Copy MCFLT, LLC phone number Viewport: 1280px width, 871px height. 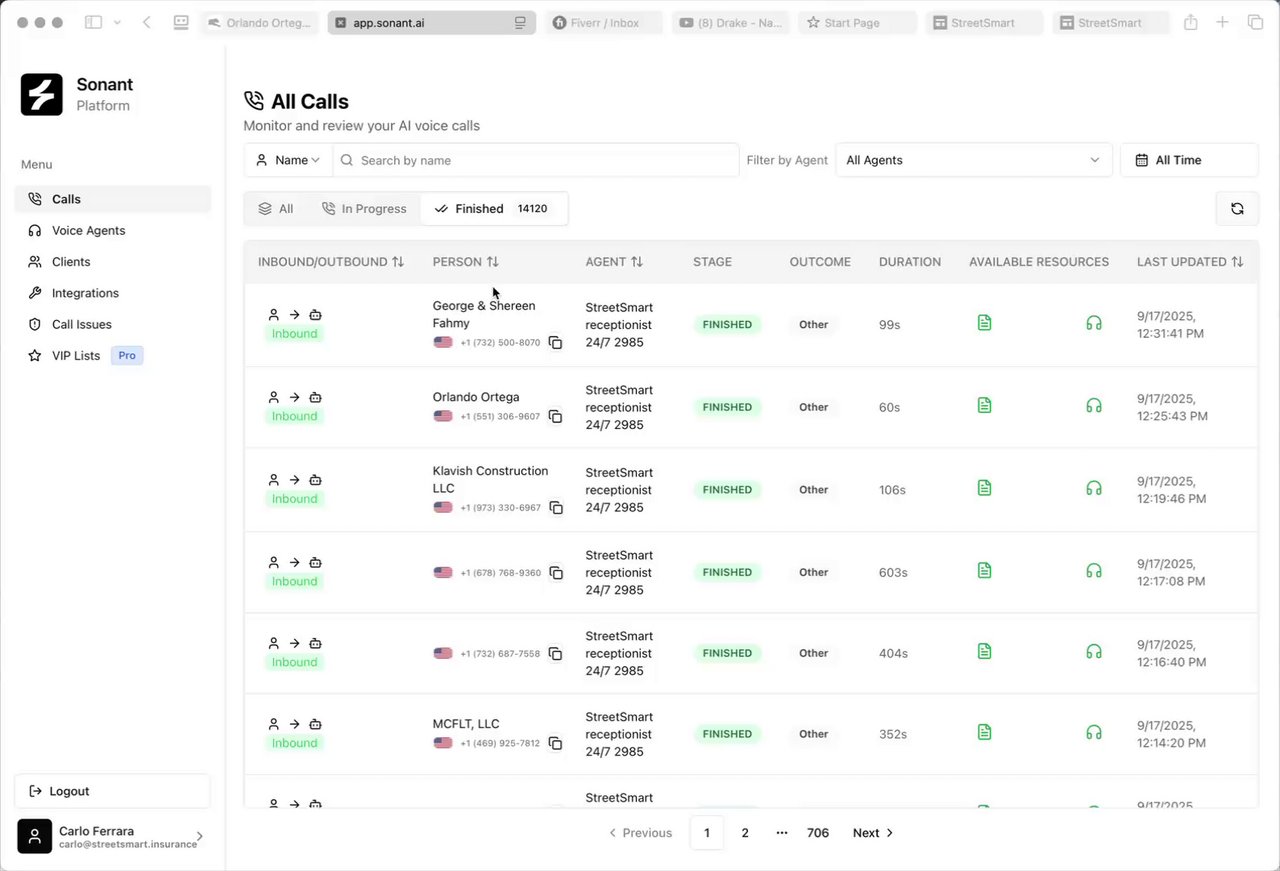click(556, 744)
